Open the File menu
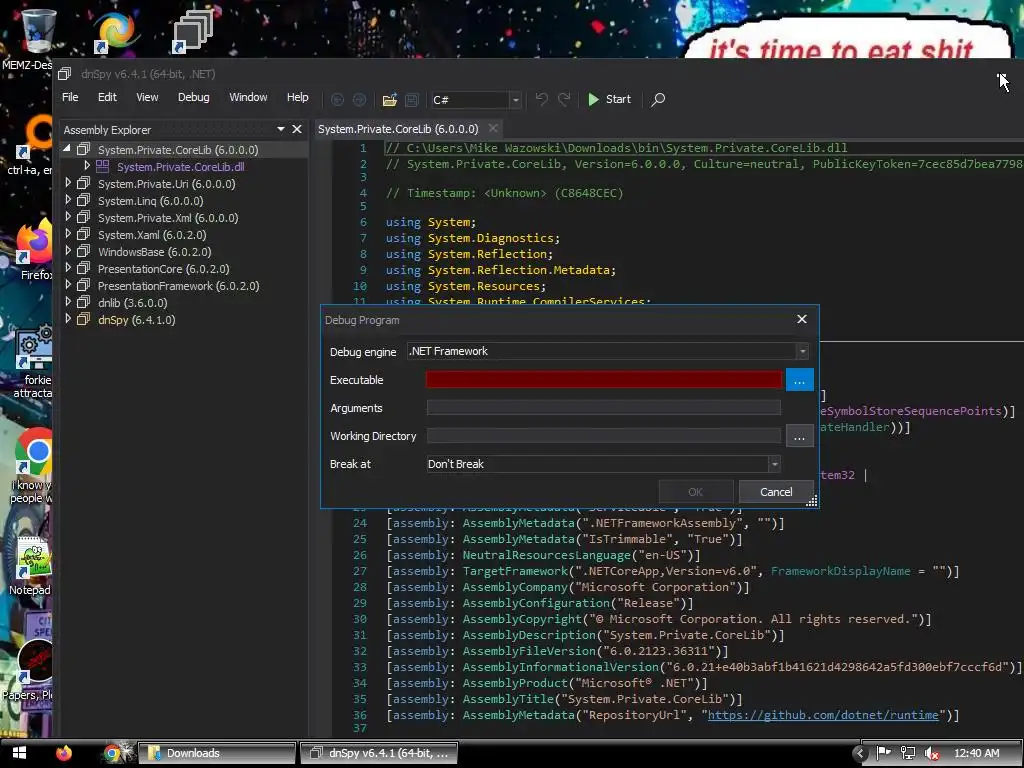The image size is (1024, 768). point(70,97)
